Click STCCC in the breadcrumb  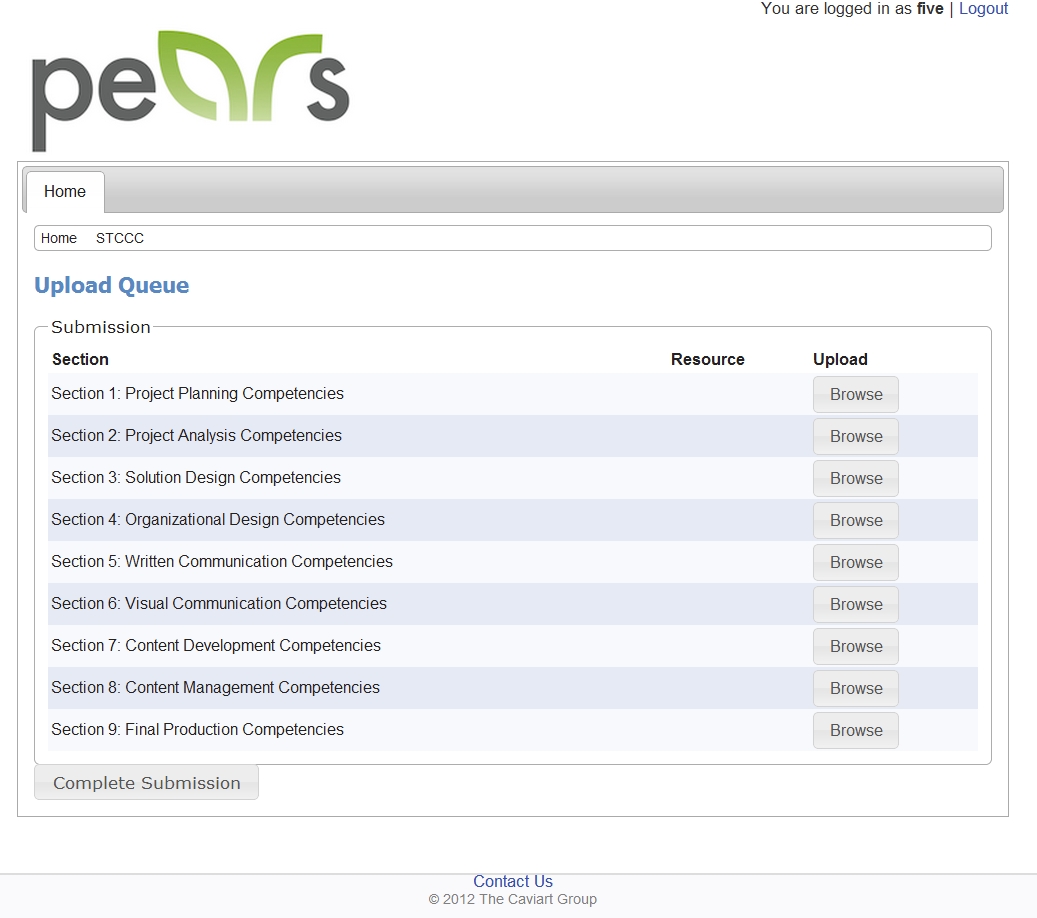(120, 238)
